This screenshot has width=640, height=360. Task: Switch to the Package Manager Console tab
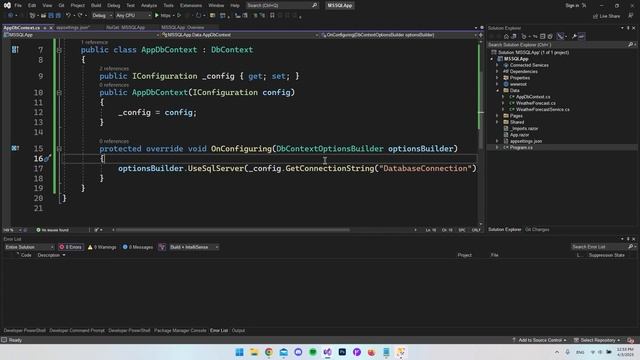[180, 331]
